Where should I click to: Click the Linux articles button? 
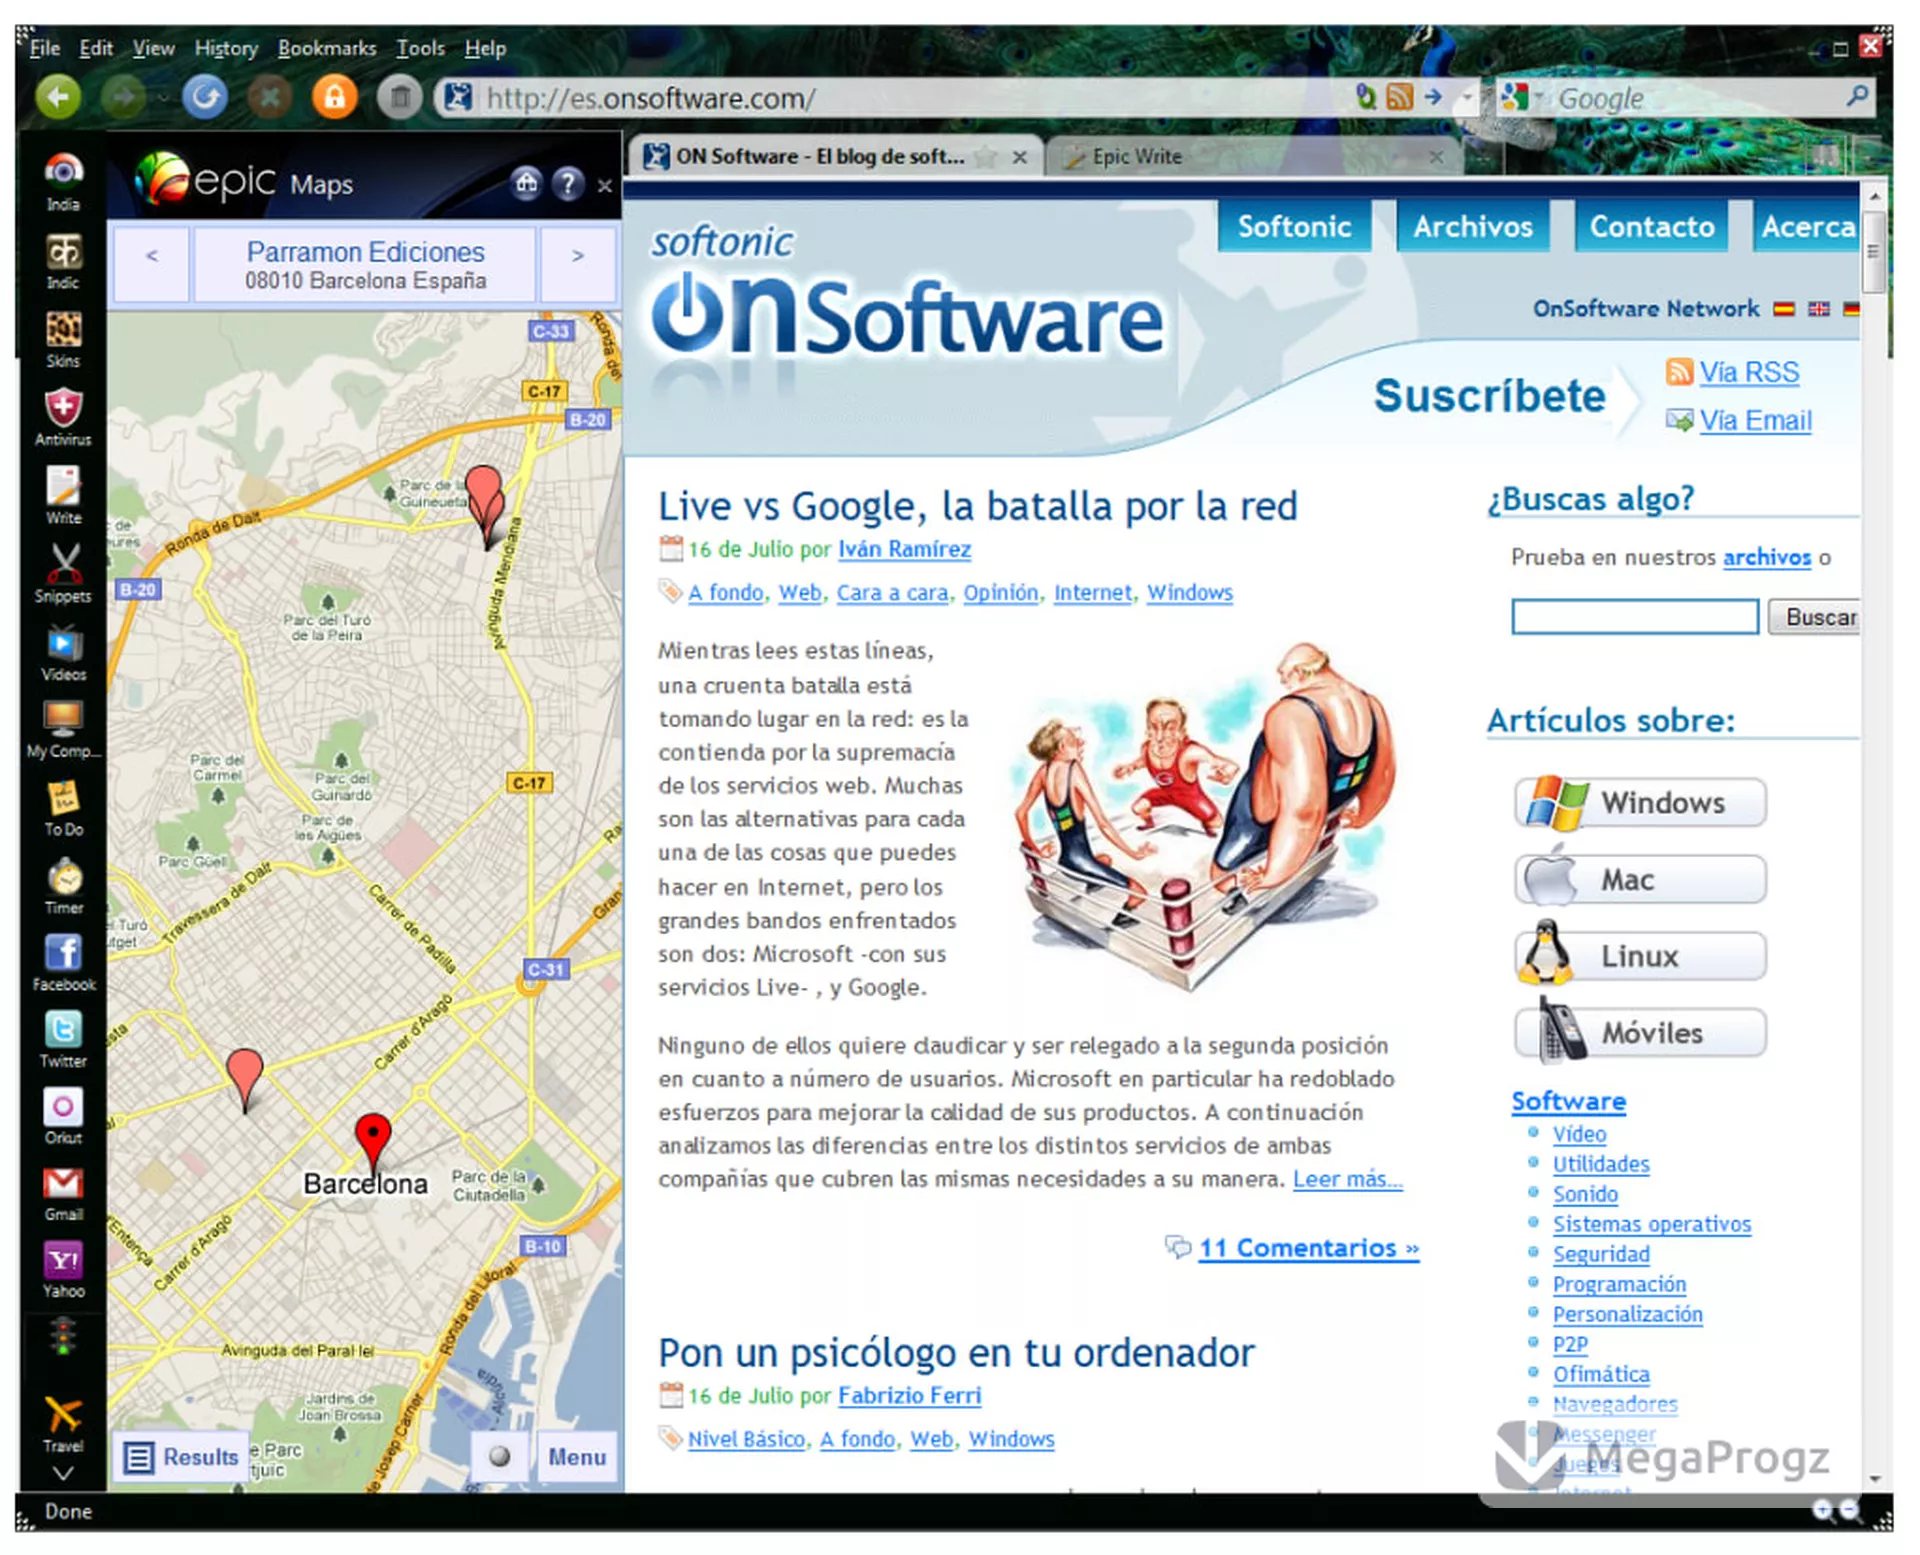click(1640, 956)
